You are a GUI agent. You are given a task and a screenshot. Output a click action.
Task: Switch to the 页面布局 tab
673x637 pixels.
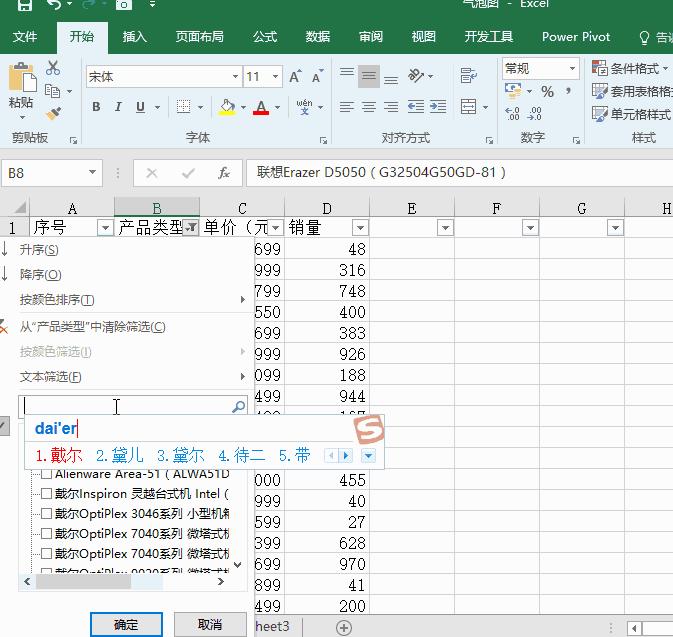point(200,37)
